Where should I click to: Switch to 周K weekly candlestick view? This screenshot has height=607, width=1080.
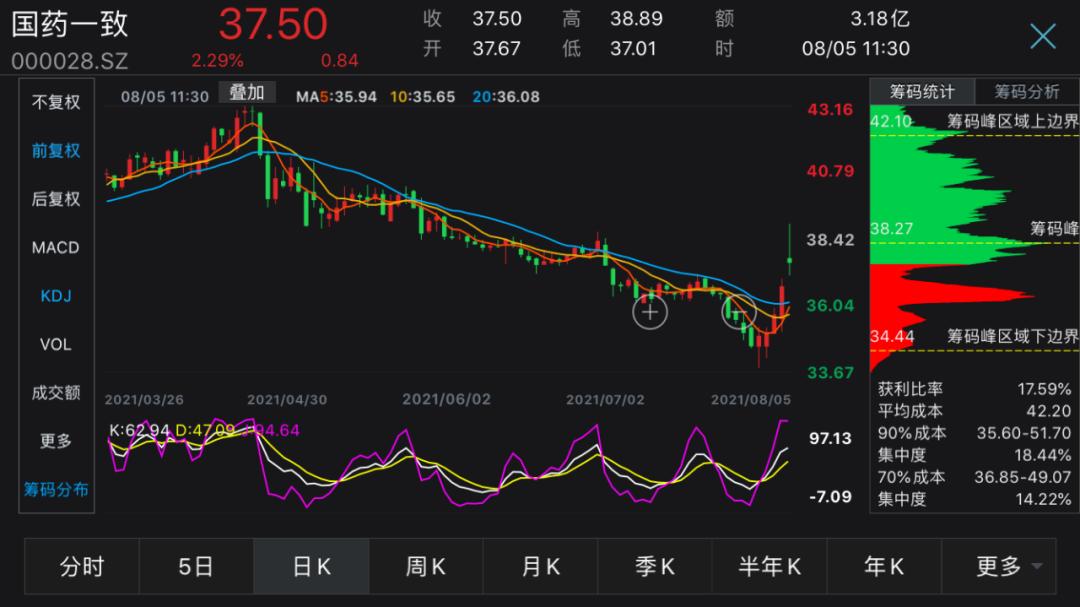coord(426,566)
